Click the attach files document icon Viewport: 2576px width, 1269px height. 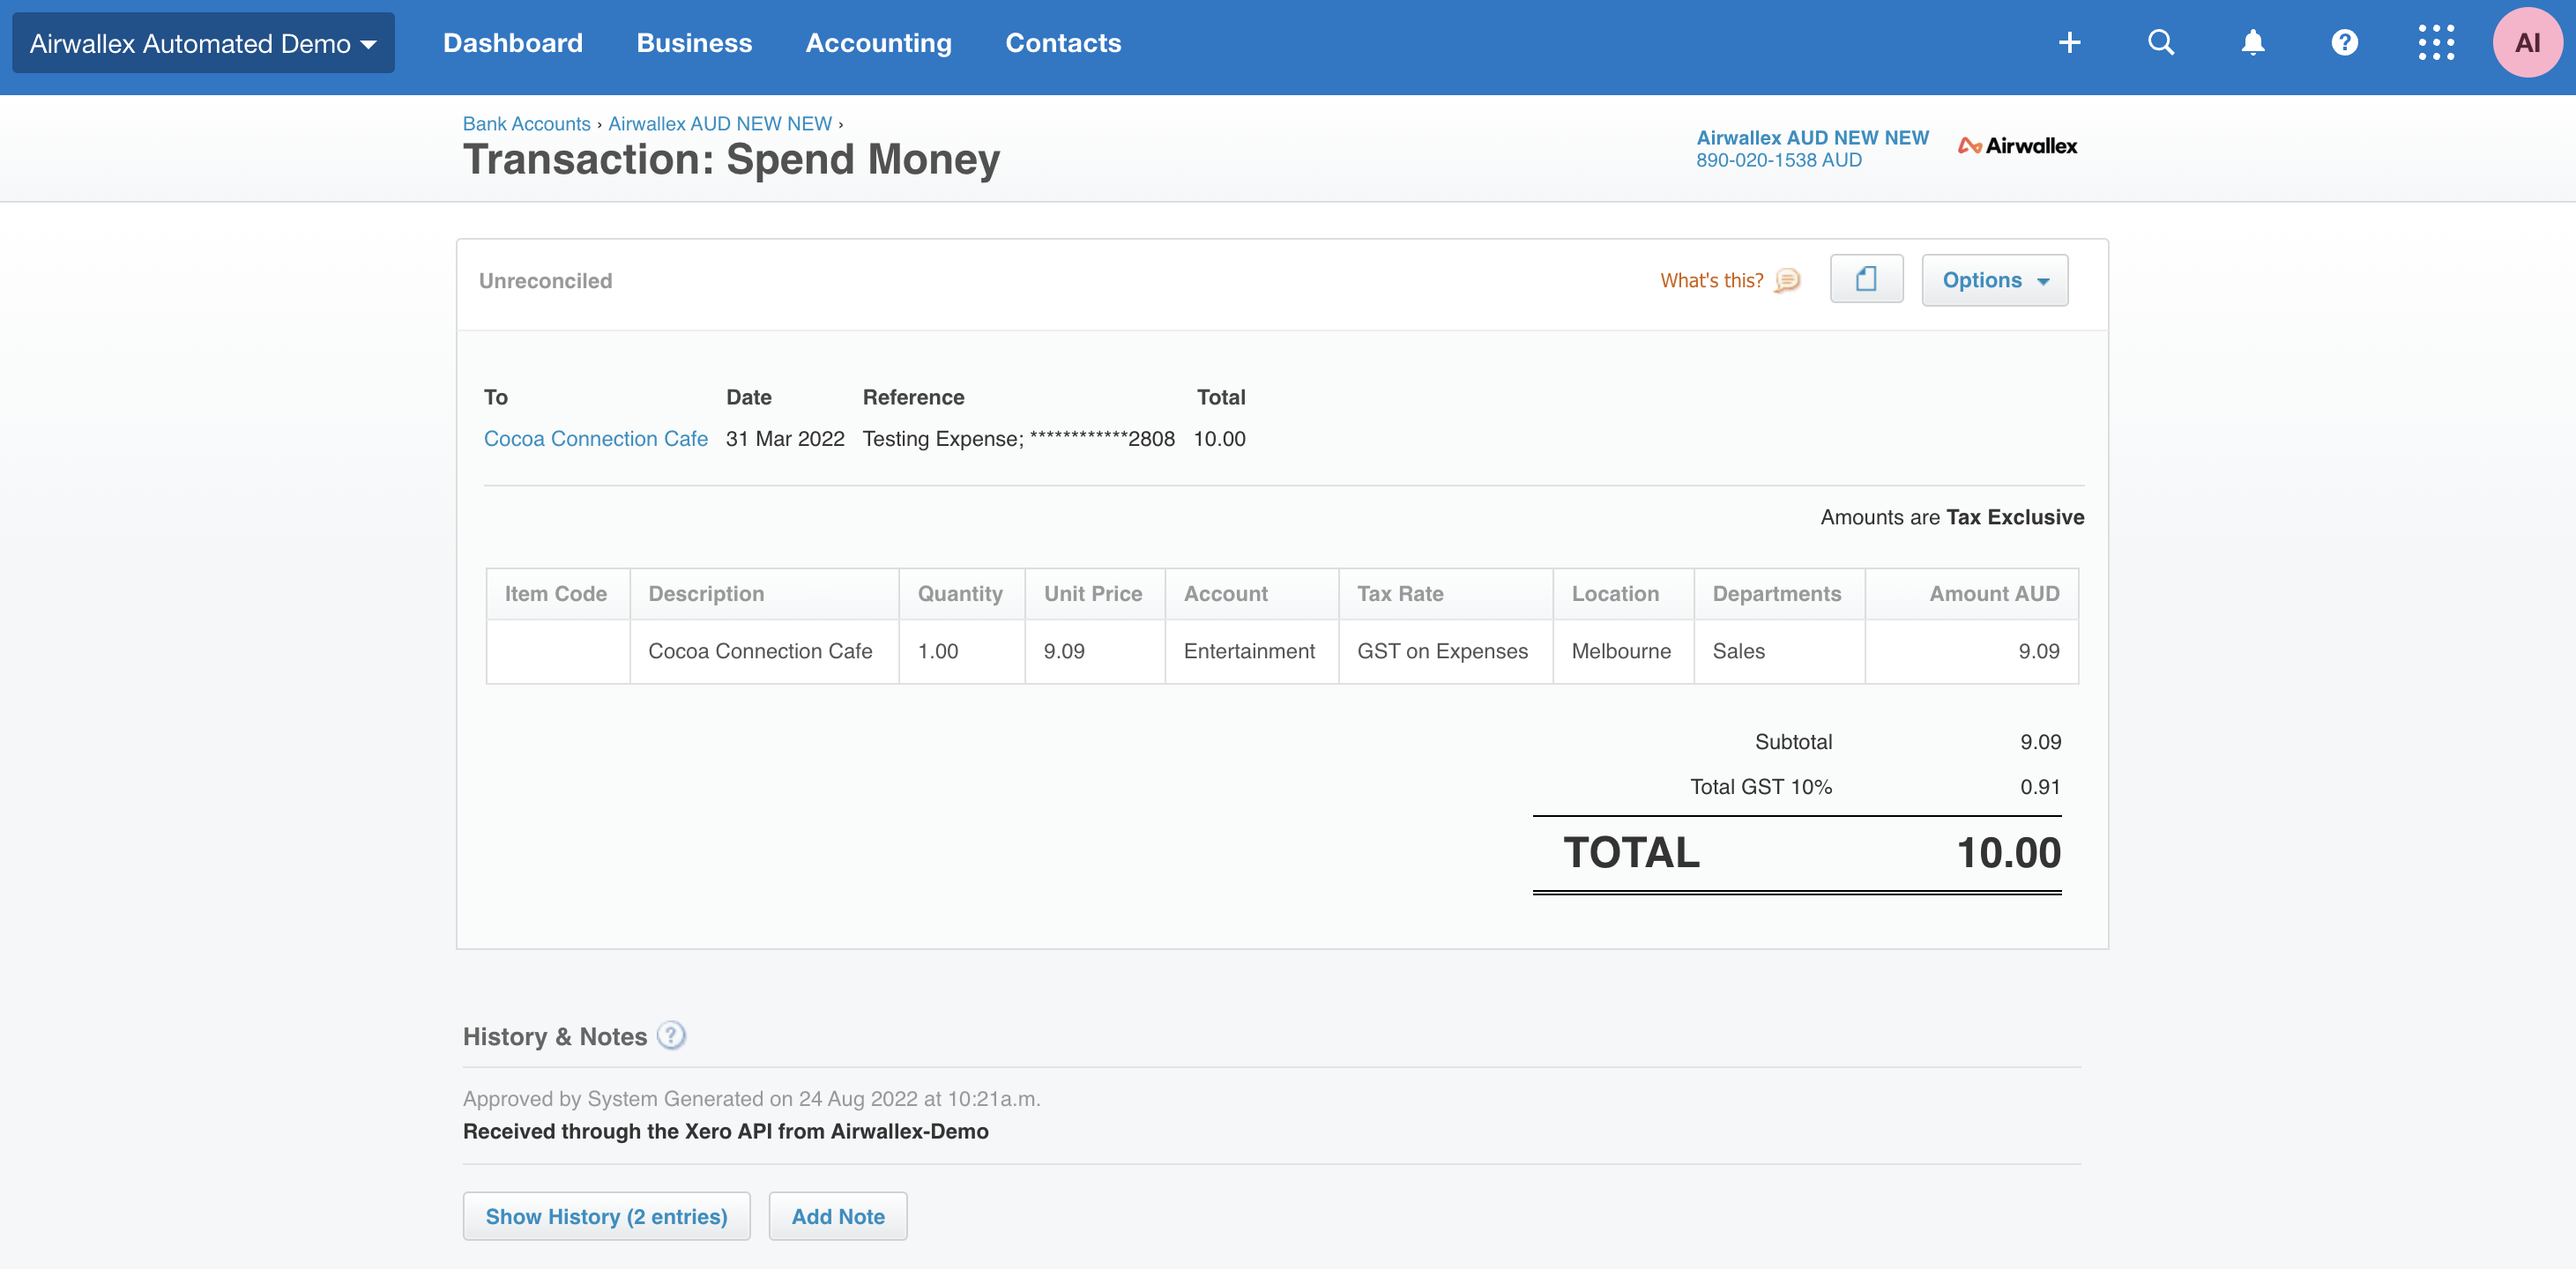1866,280
